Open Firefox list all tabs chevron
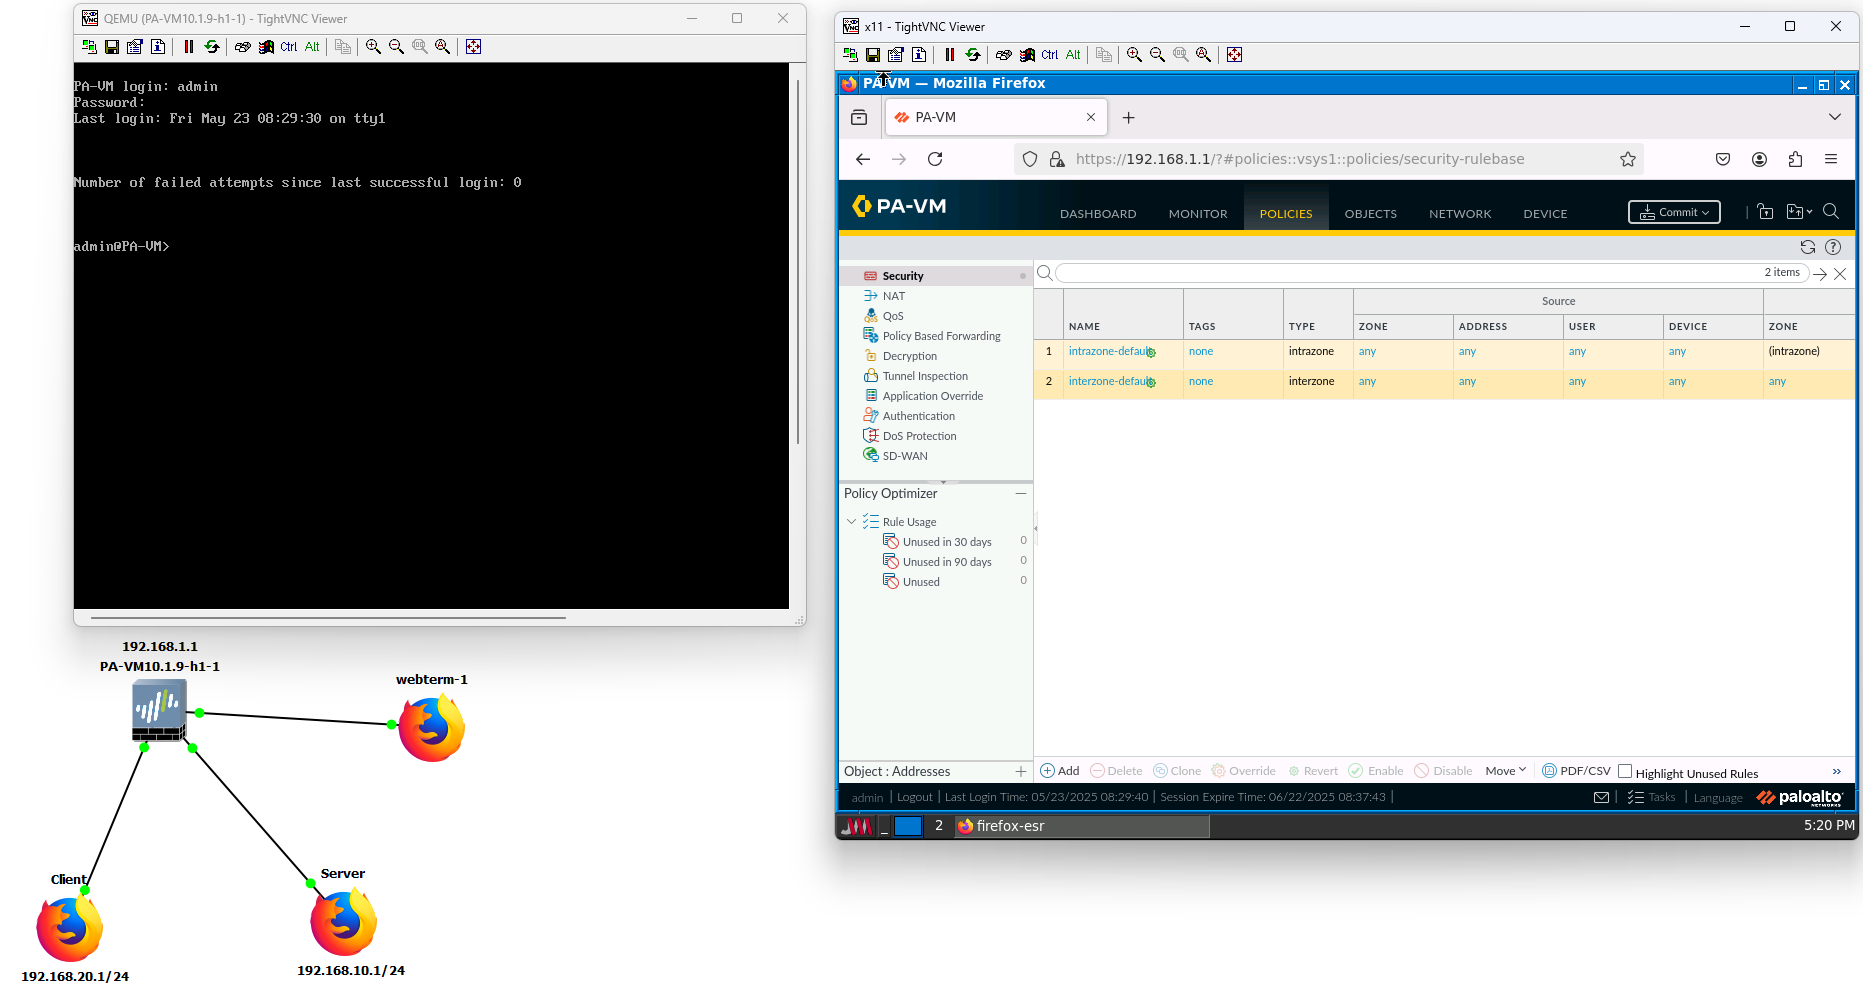This screenshot has width=1863, height=992. click(x=1835, y=117)
